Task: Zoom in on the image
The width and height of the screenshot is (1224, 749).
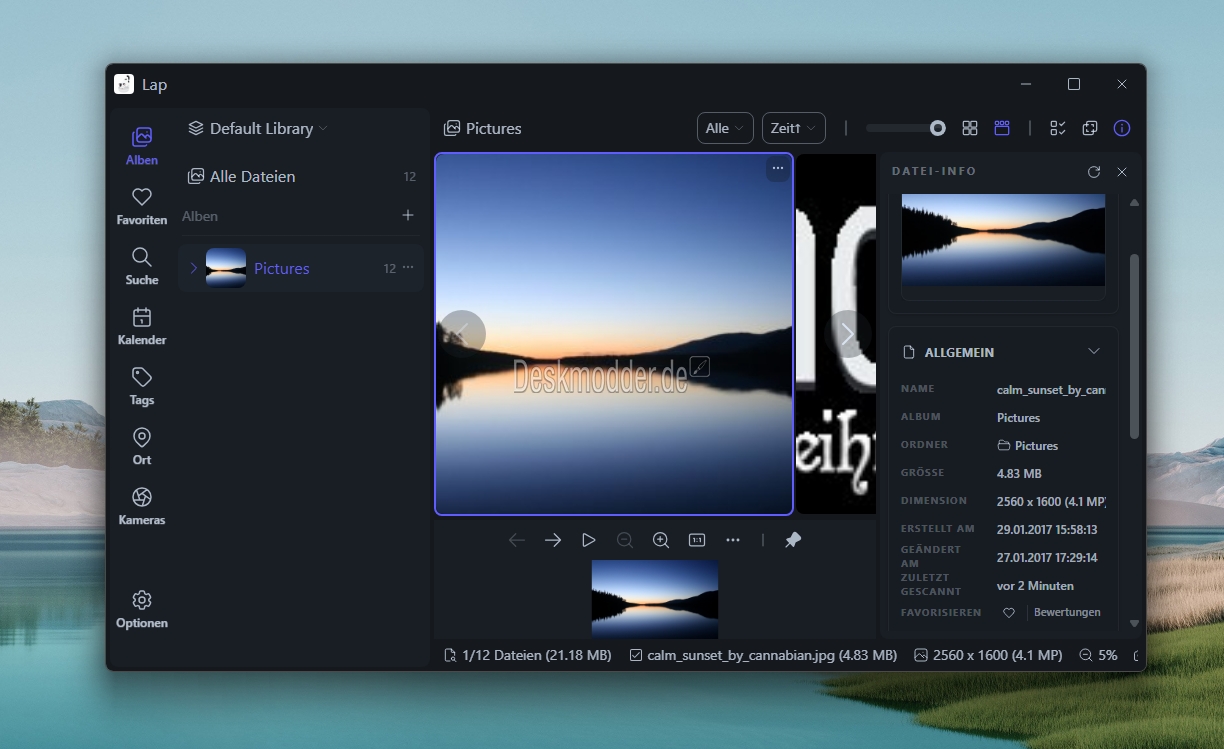Action: [661, 540]
